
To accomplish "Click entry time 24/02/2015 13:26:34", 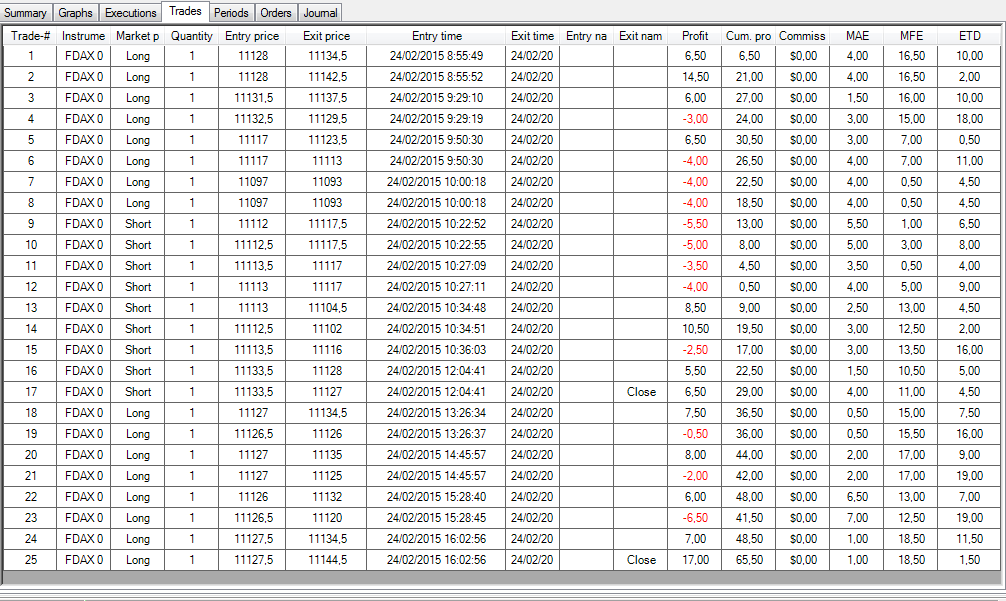I will coord(436,413).
